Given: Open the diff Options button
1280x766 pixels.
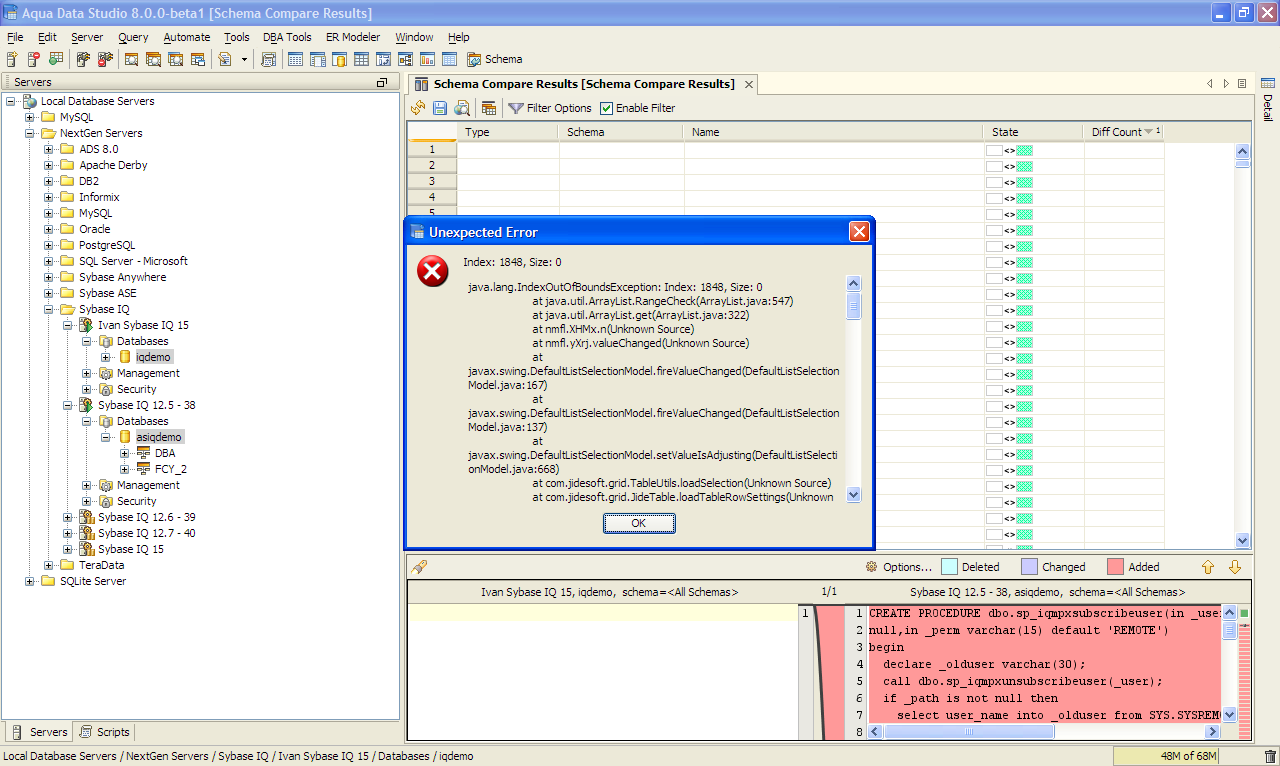Looking at the screenshot, I should click(899, 567).
